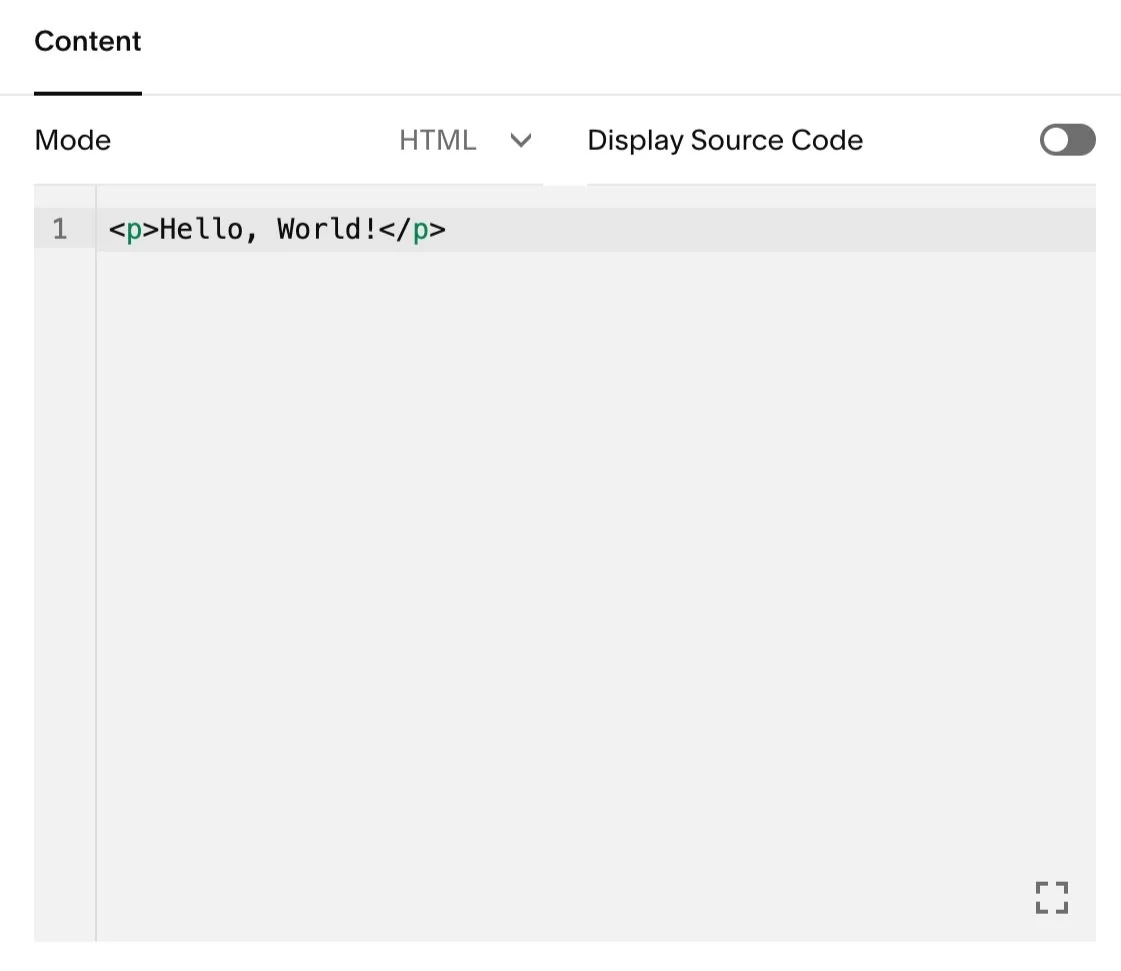Toggle the Display Source Code switch

click(1066, 140)
